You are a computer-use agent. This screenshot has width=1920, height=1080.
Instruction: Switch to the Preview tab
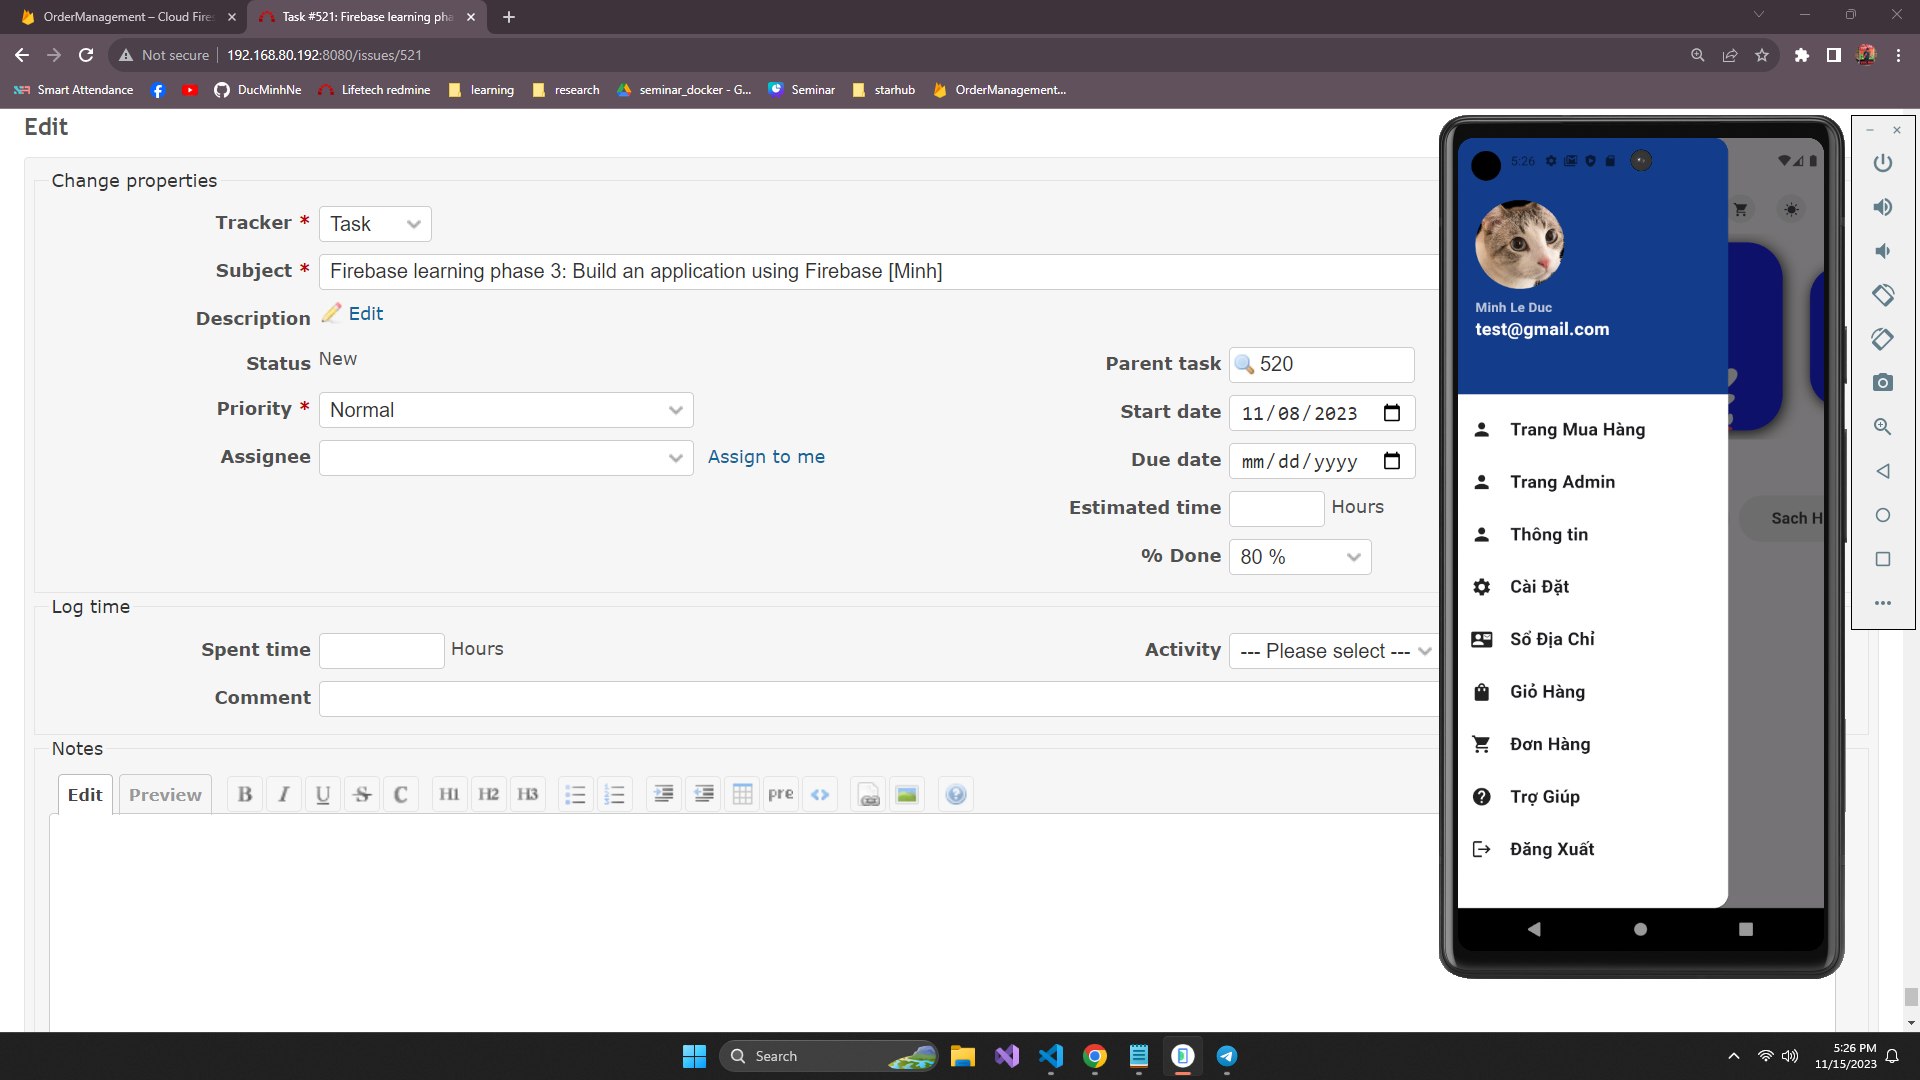(x=165, y=795)
